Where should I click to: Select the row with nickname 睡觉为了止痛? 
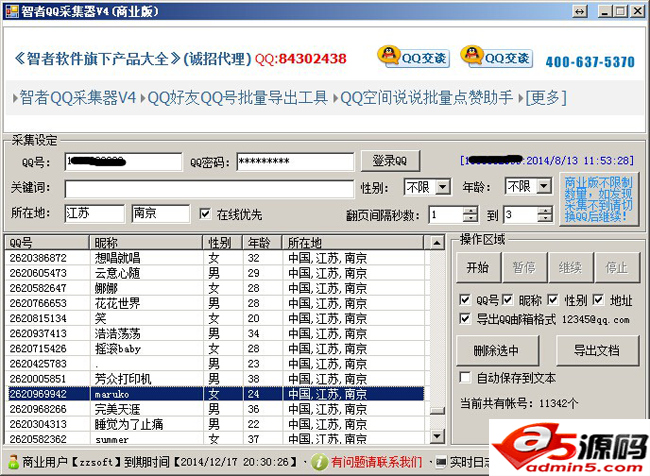[215, 424]
